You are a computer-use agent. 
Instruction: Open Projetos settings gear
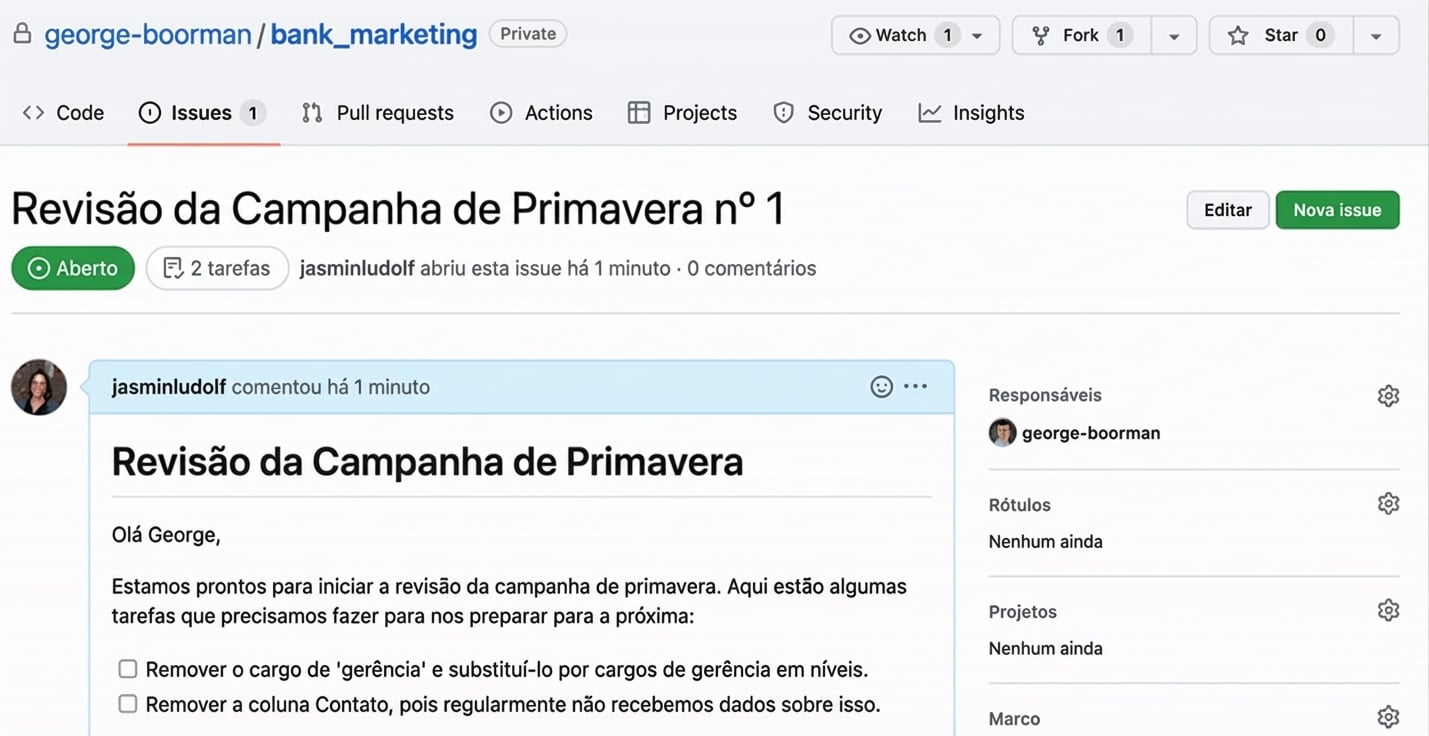[1388, 610]
